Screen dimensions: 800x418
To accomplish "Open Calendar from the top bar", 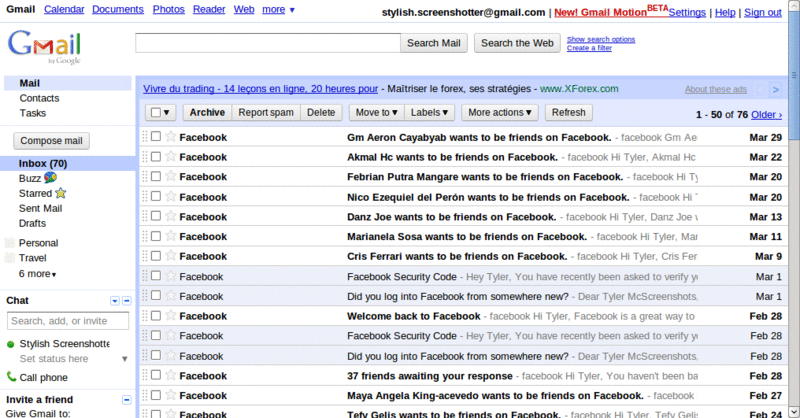I will click(x=64, y=9).
